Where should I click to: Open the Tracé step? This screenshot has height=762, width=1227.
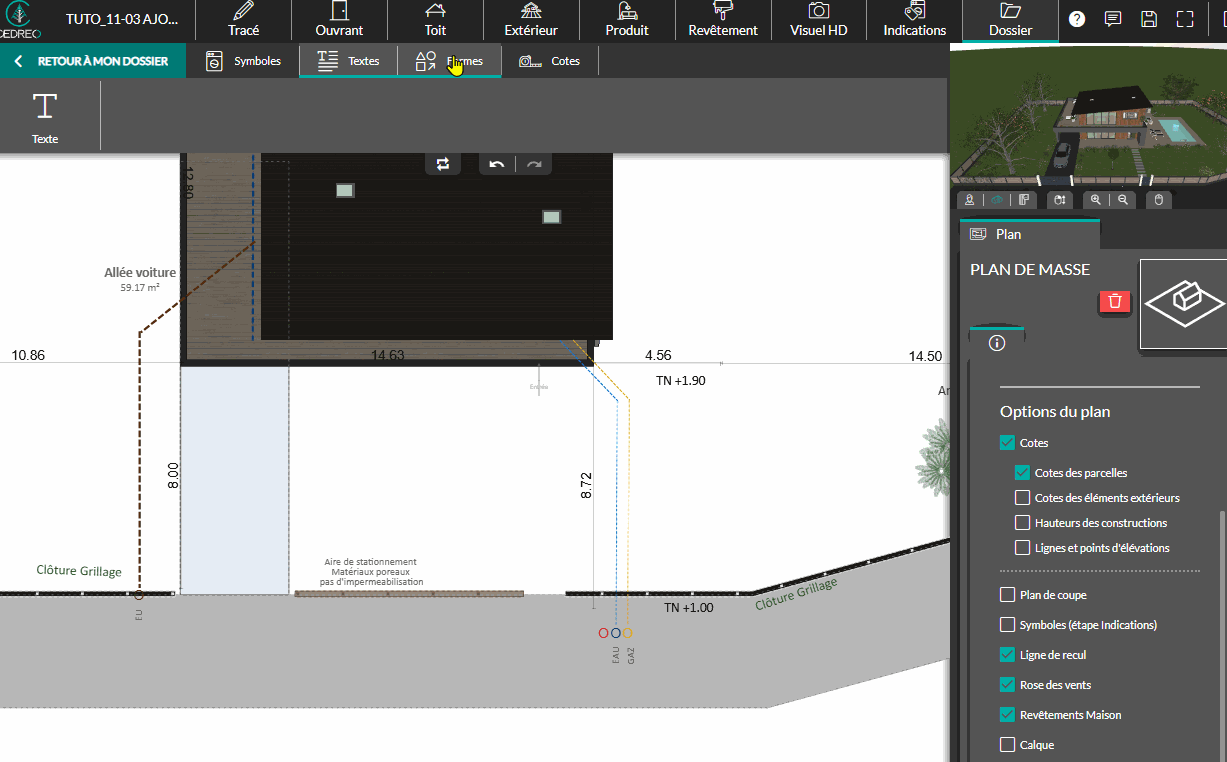[x=243, y=21]
